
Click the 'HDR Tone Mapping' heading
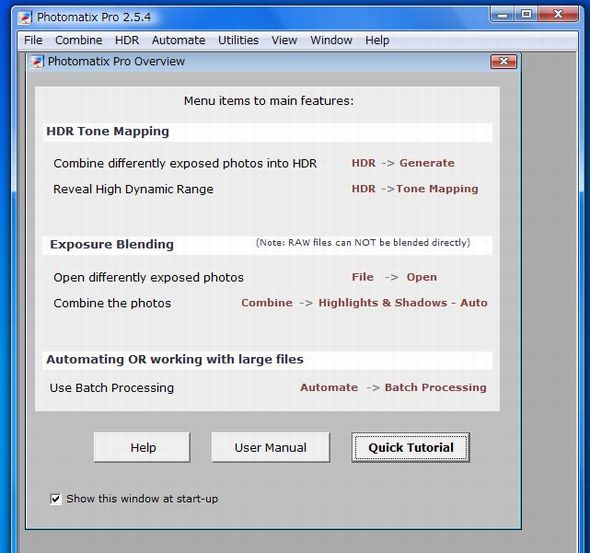click(108, 131)
